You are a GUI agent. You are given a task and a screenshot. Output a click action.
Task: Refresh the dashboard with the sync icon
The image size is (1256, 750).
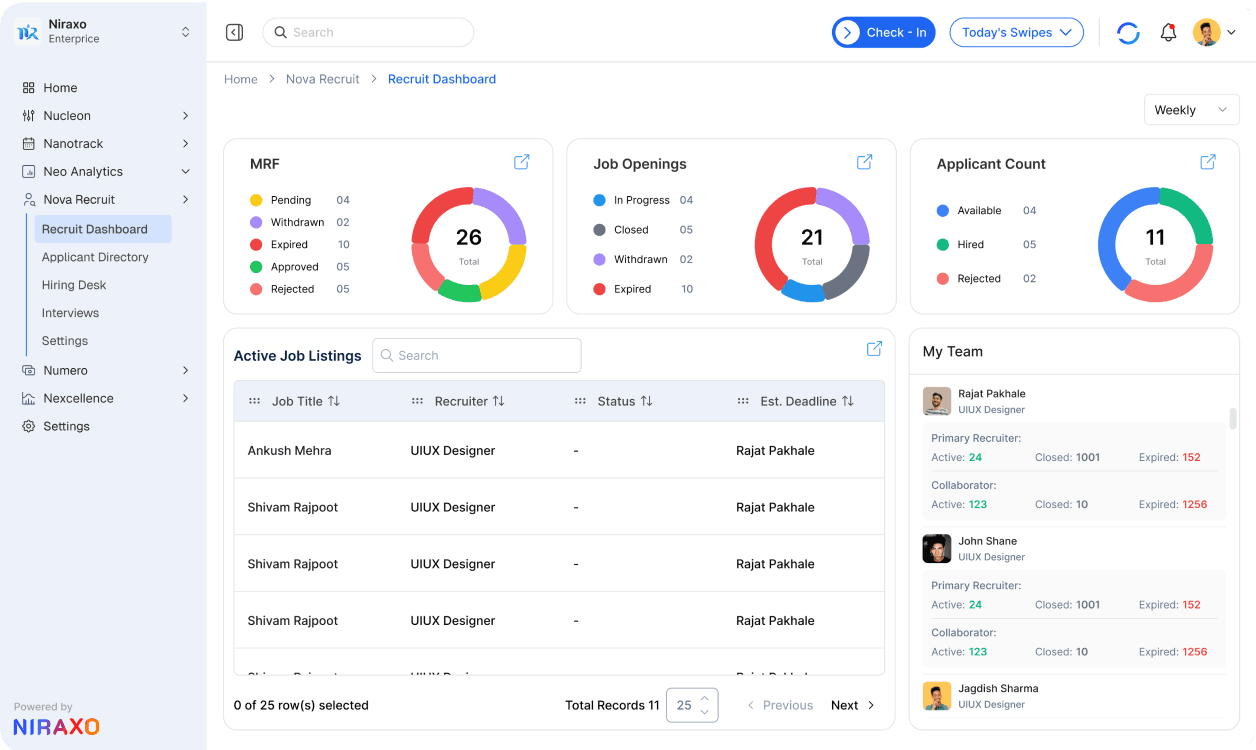point(1128,32)
